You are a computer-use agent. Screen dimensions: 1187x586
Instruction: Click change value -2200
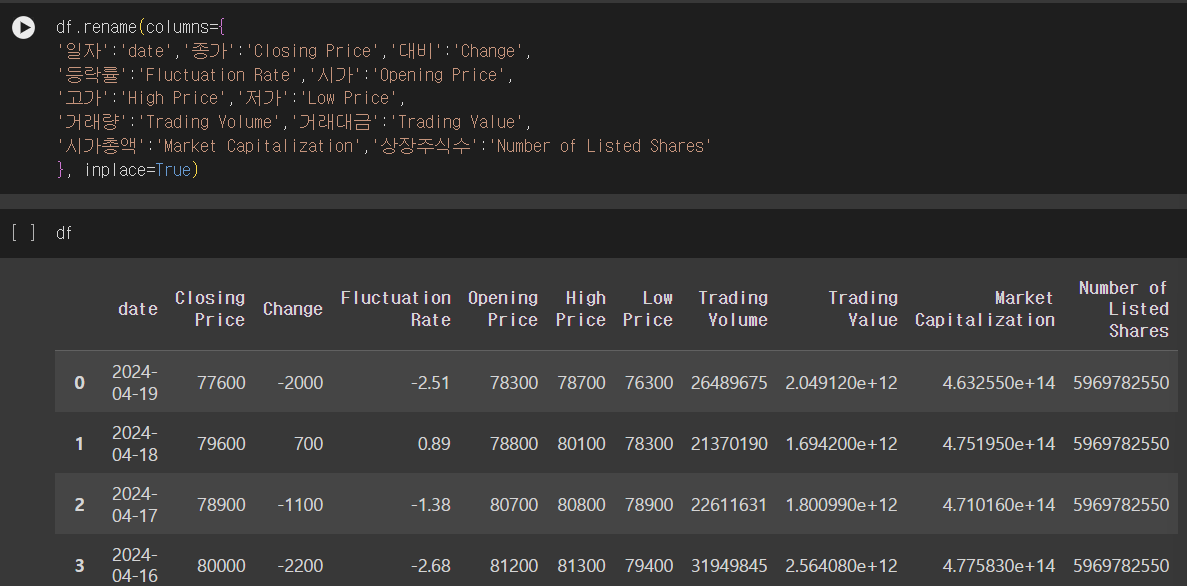pos(301,566)
